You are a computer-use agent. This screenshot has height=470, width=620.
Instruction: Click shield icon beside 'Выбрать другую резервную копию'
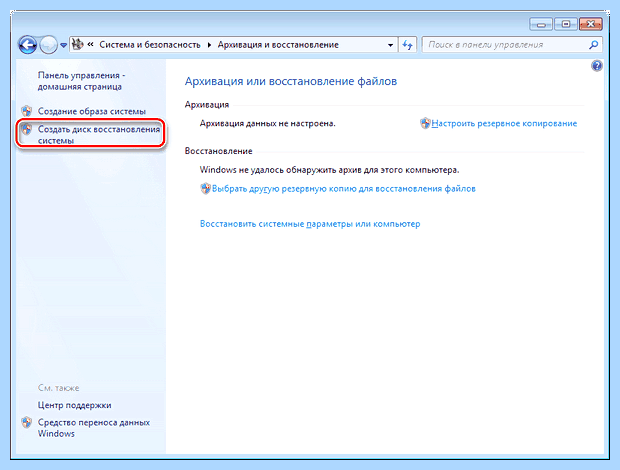(x=205, y=189)
